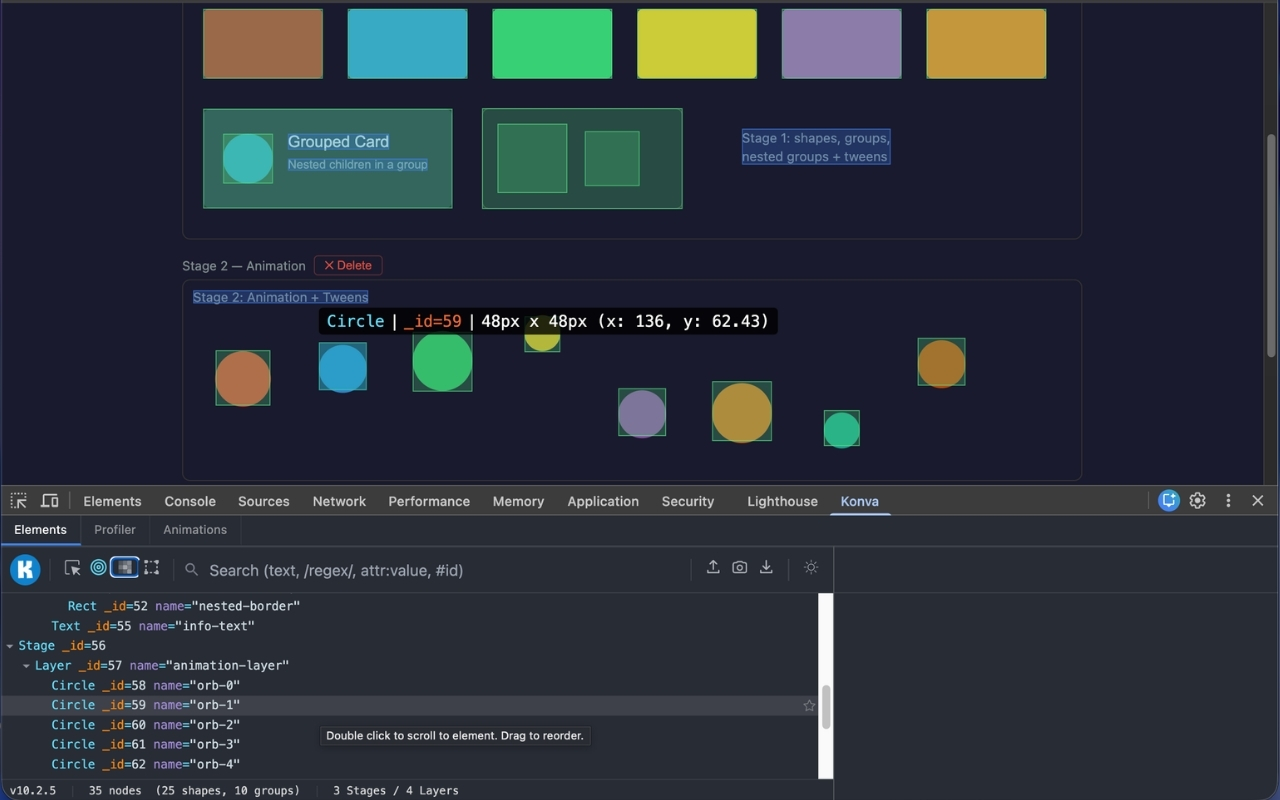Screen dimensions: 1280x800
Task: Click the Delete button for Stage 2
Action: (x=348, y=265)
